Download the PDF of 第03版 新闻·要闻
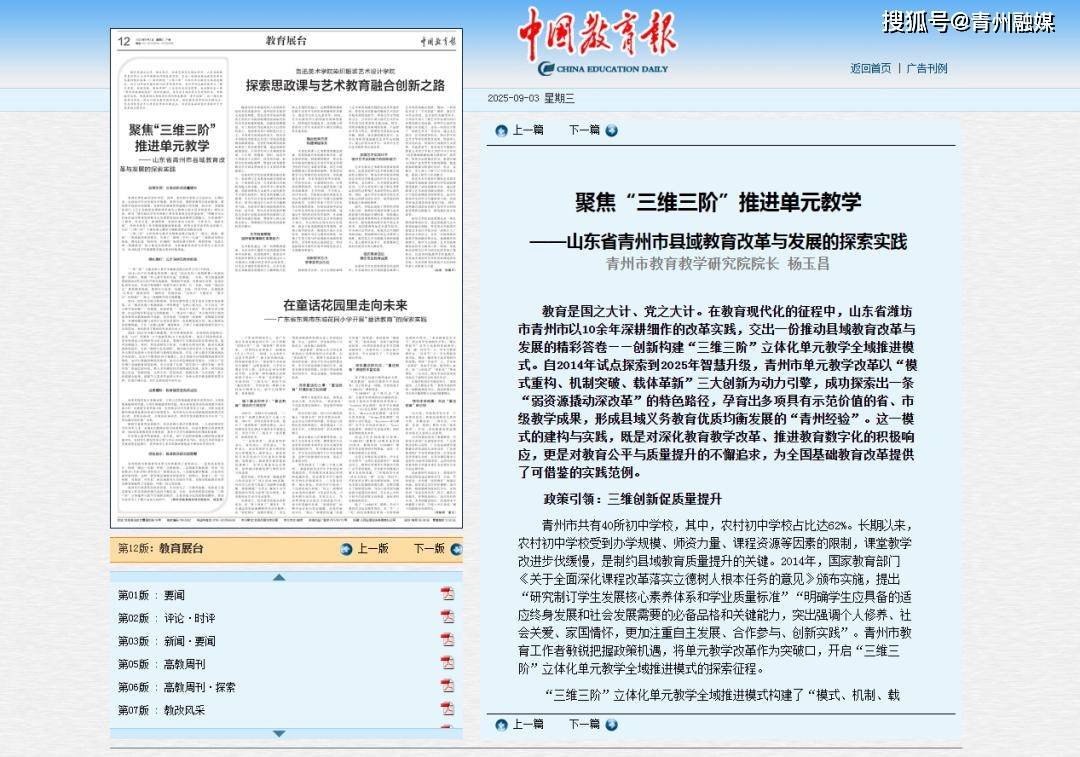The width and height of the screenshot is (1080, 757). (x=448, y=640)
